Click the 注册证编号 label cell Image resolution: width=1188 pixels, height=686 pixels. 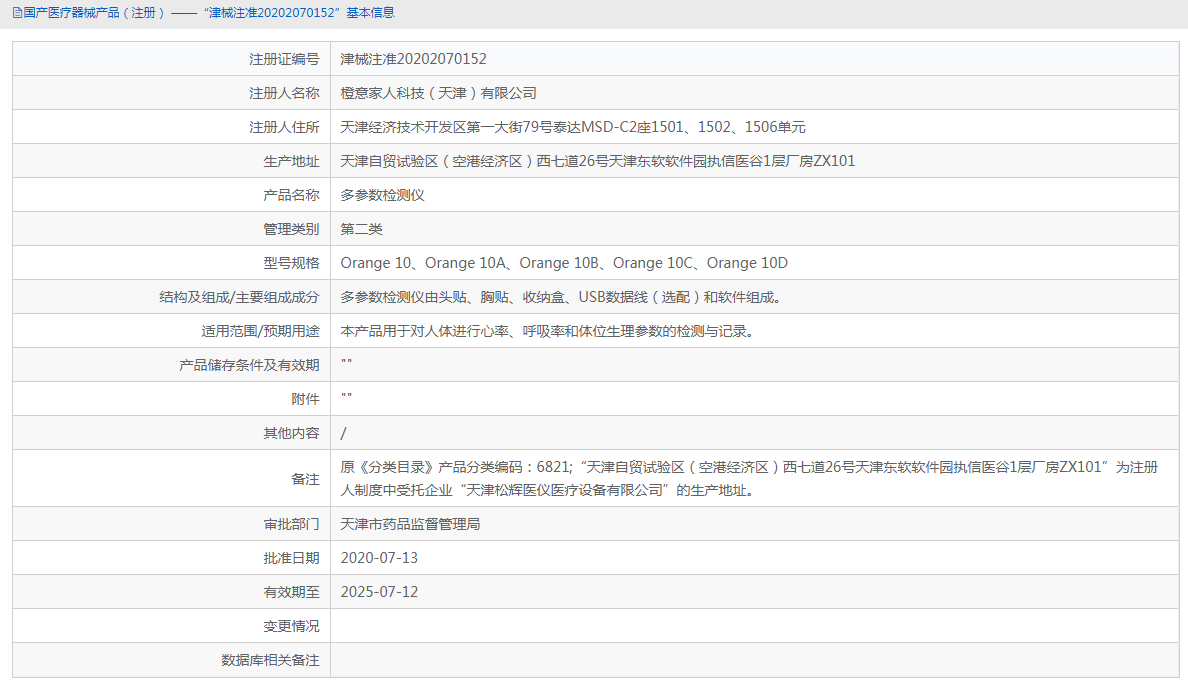[x=284, y=59]
